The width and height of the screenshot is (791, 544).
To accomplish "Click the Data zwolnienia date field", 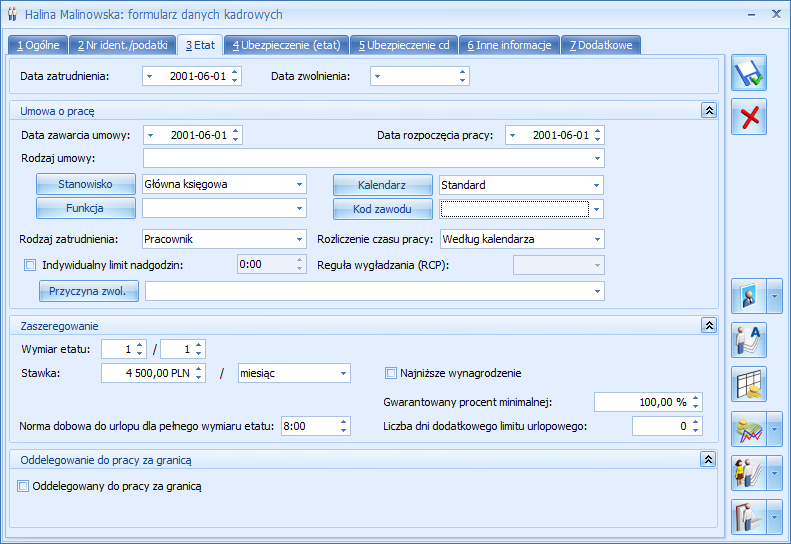I will click(420, 76).
